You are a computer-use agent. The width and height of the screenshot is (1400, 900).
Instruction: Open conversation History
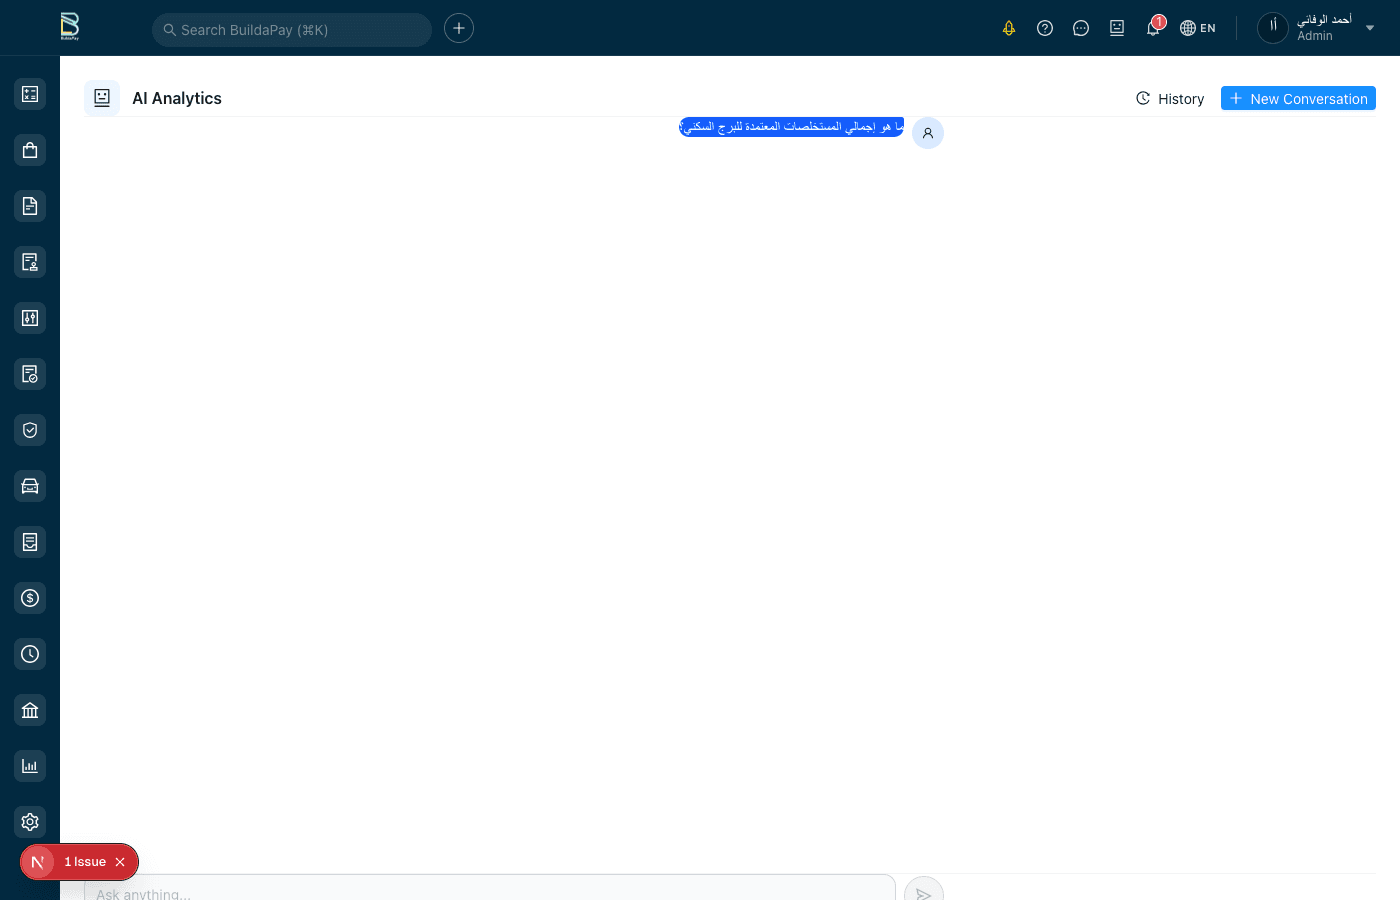coord(1169,98)
